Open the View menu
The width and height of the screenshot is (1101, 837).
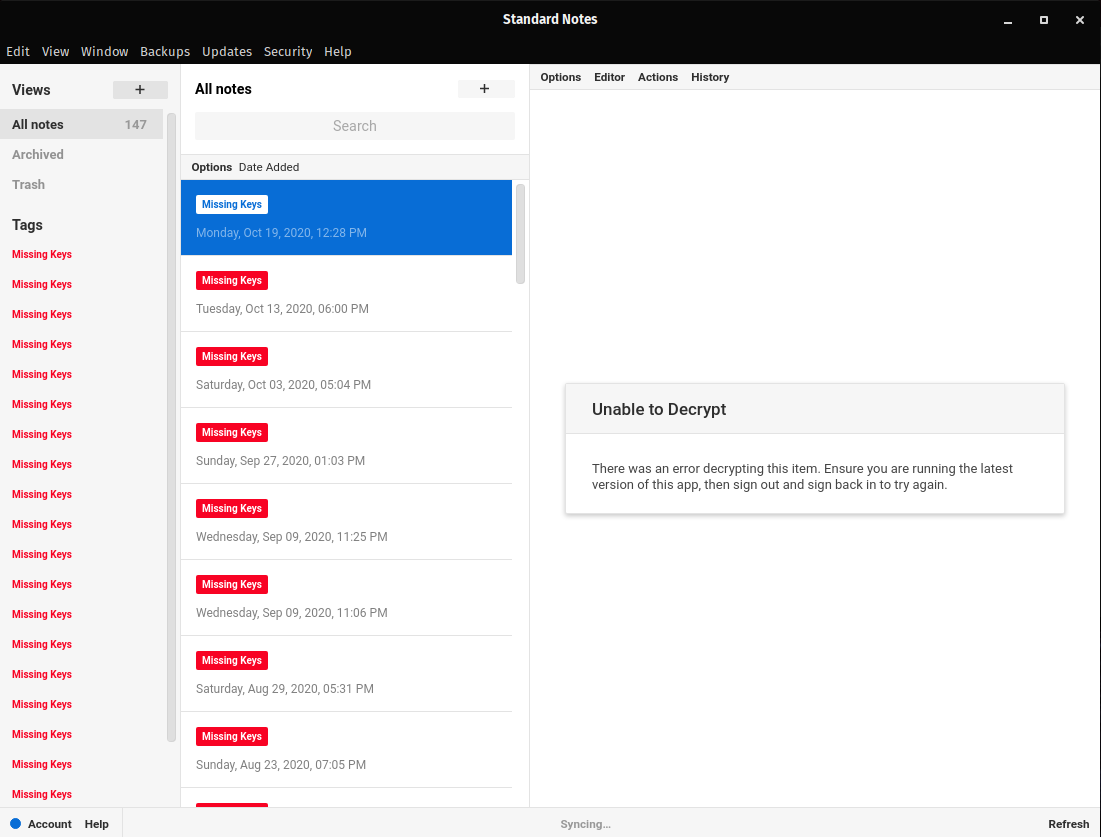[x=55, y=51]
